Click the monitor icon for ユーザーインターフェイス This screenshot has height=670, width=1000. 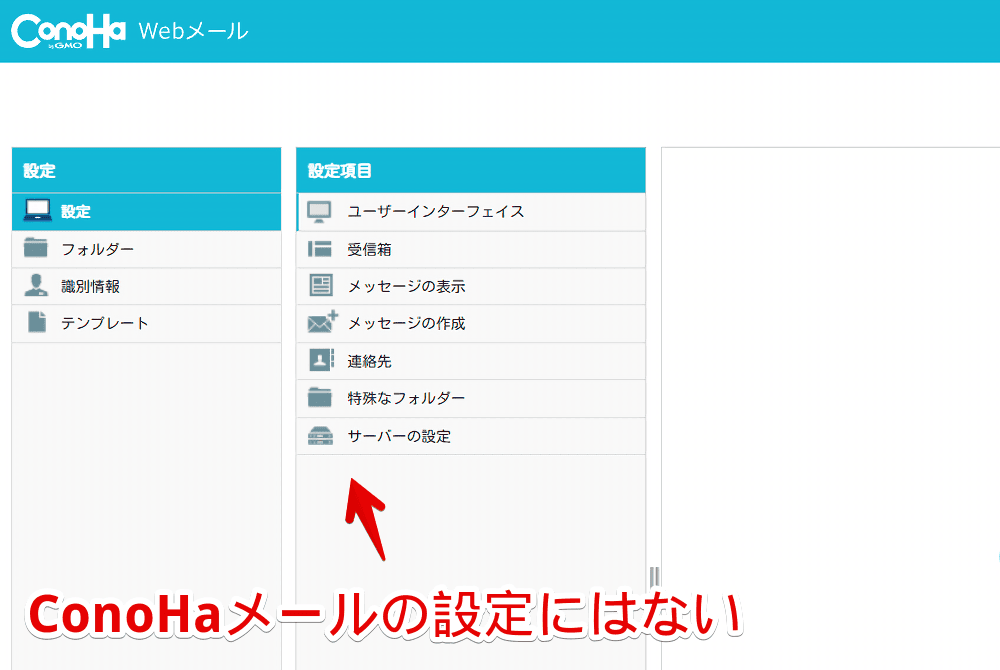320,212
